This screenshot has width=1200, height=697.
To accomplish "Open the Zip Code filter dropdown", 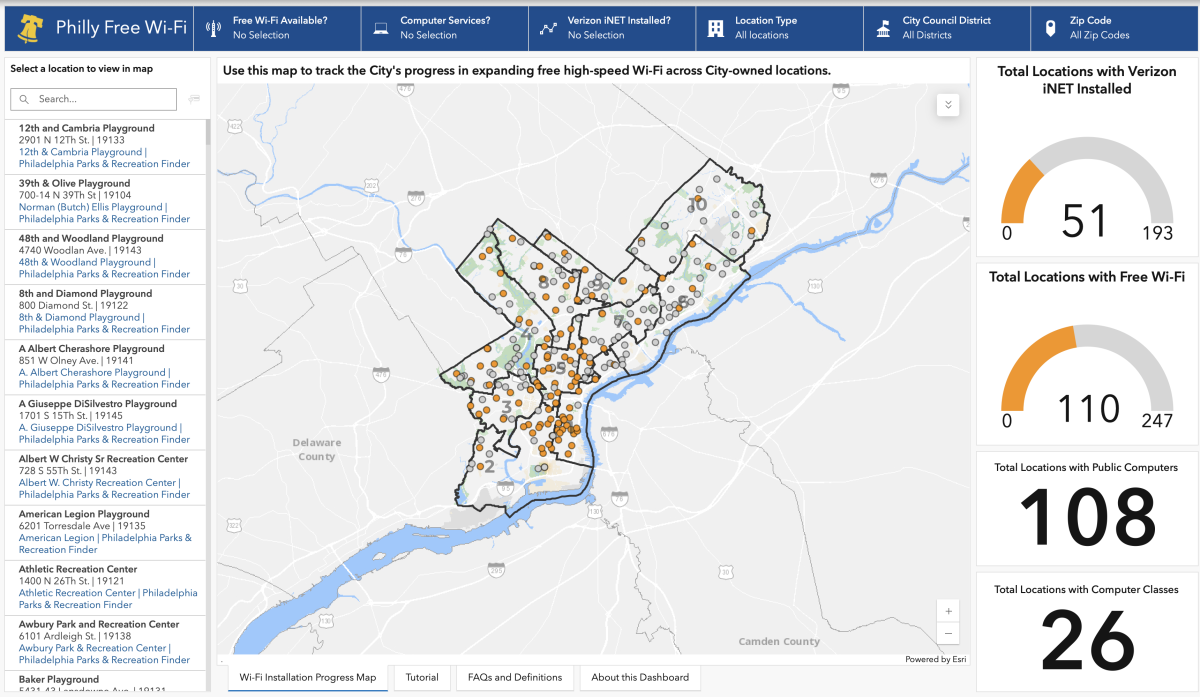I will (1114, 28).
